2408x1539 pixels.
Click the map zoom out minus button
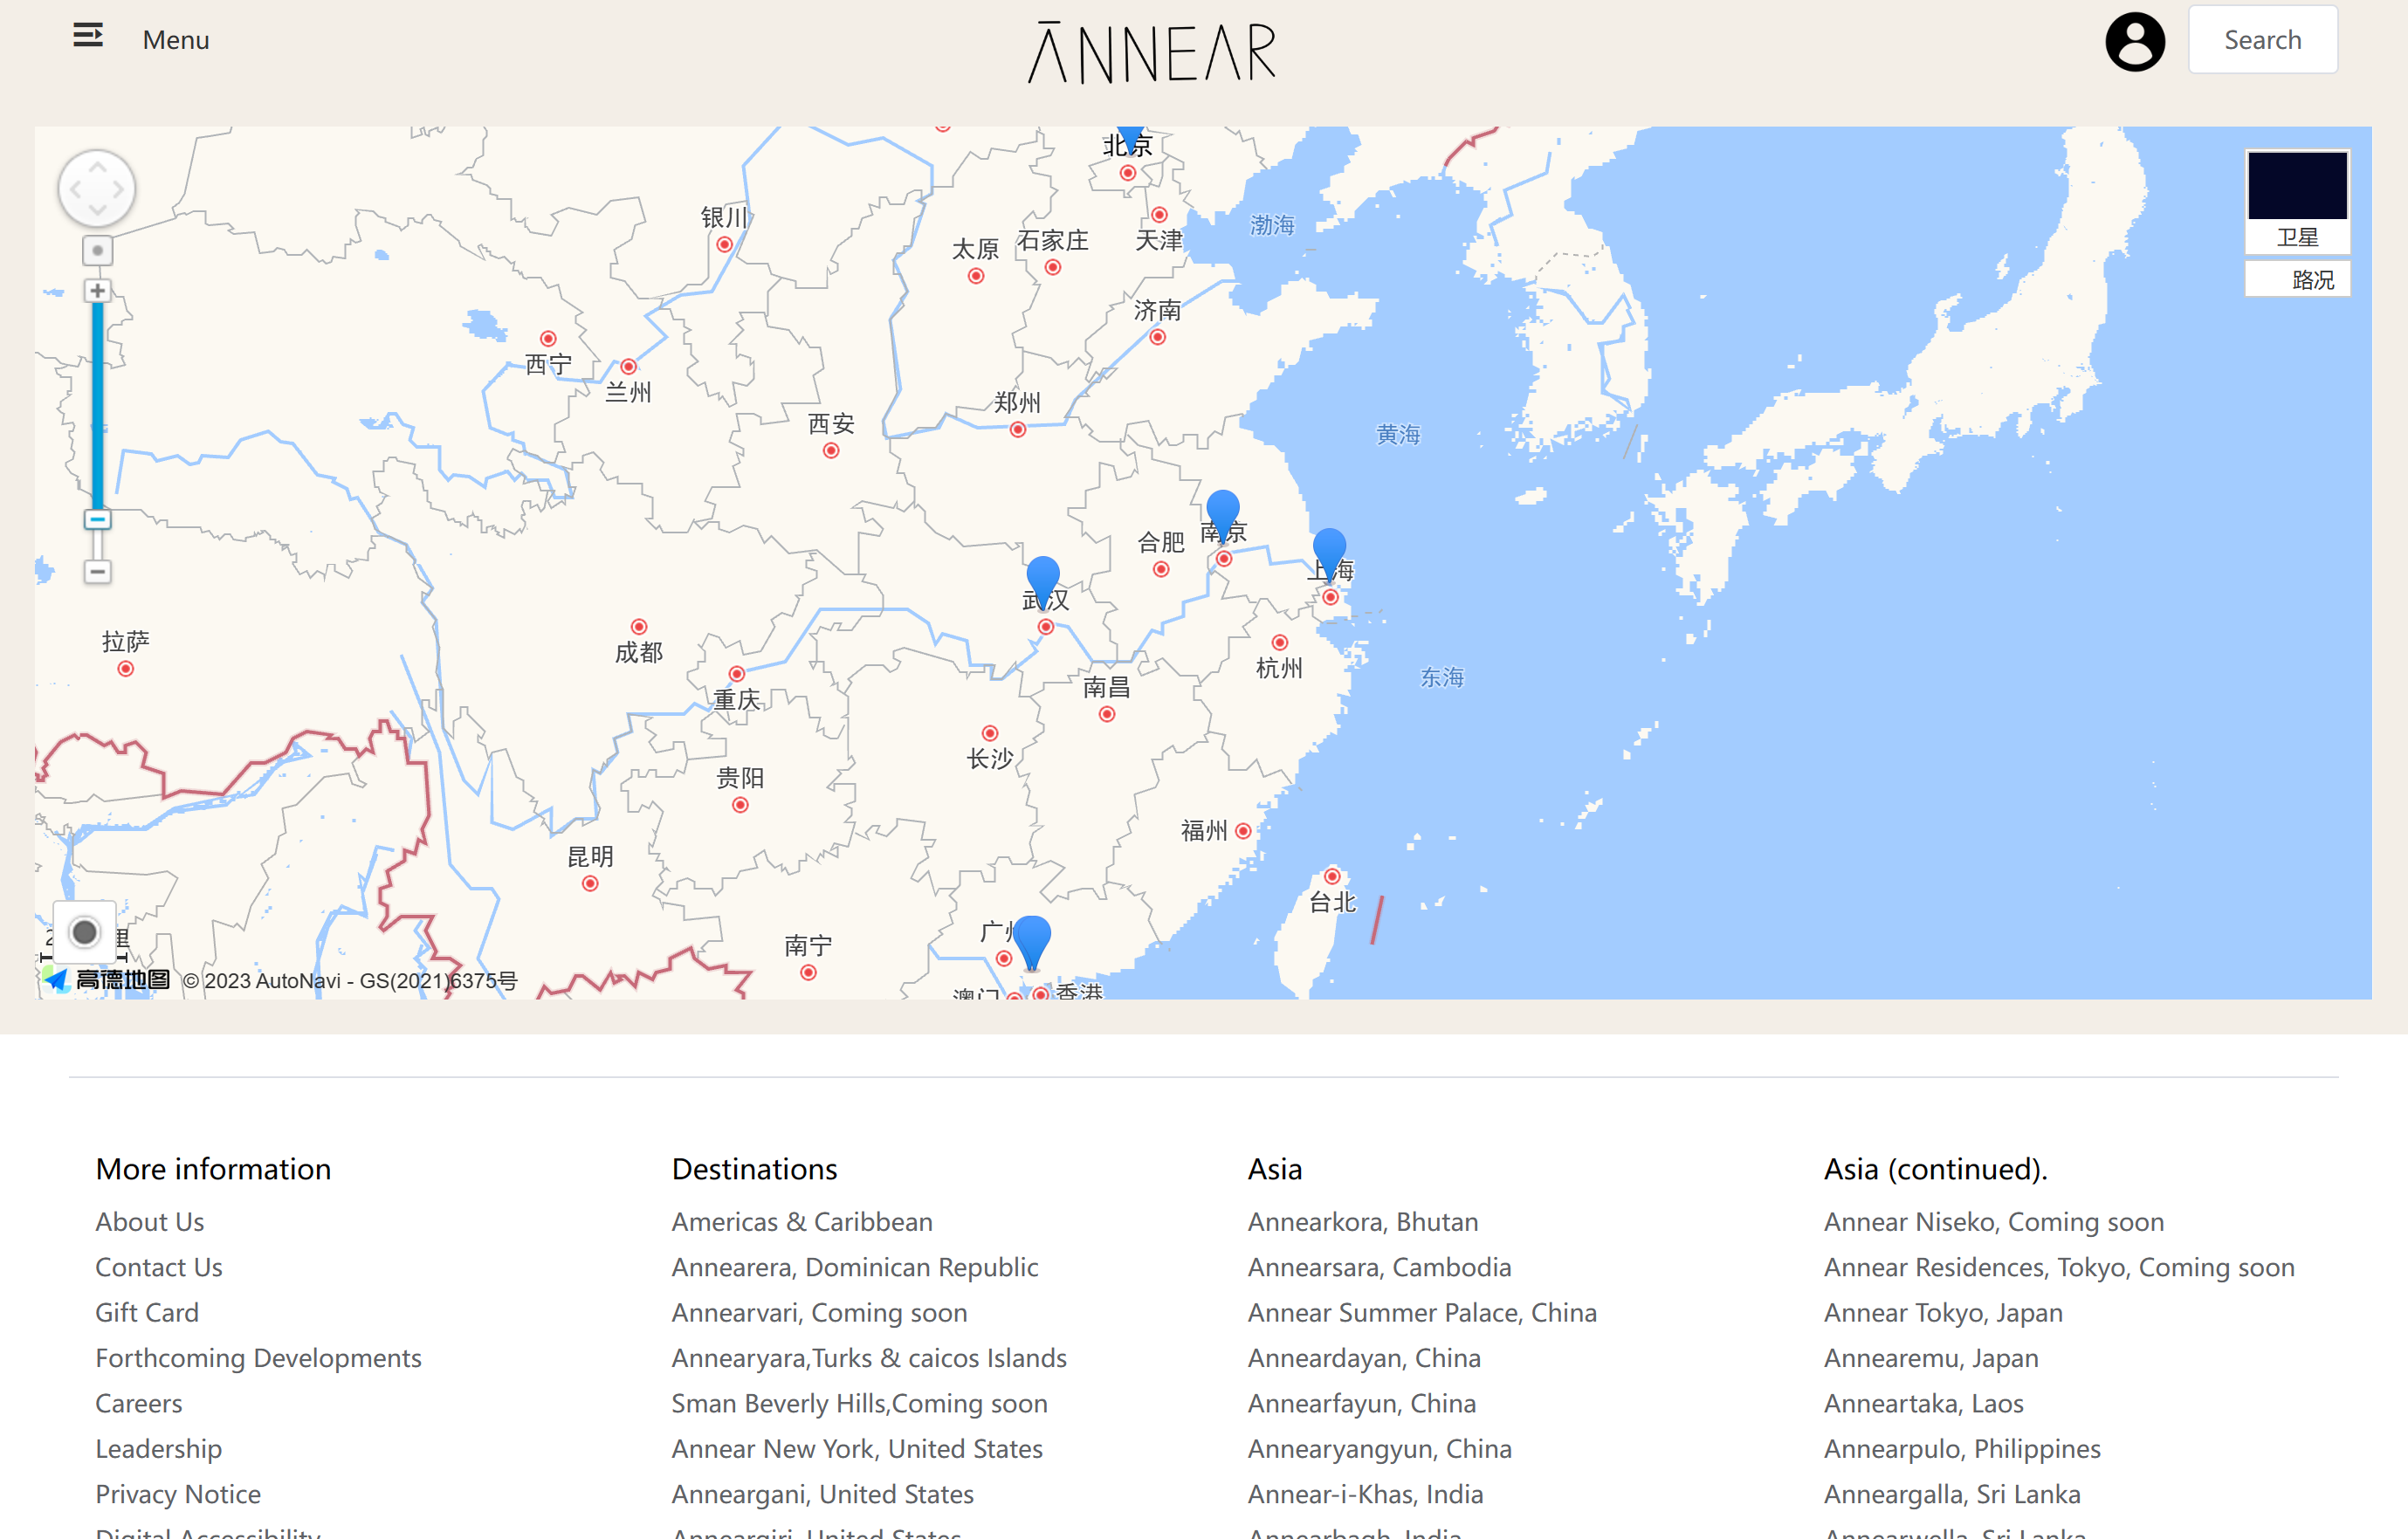click(x=97, y=571)
